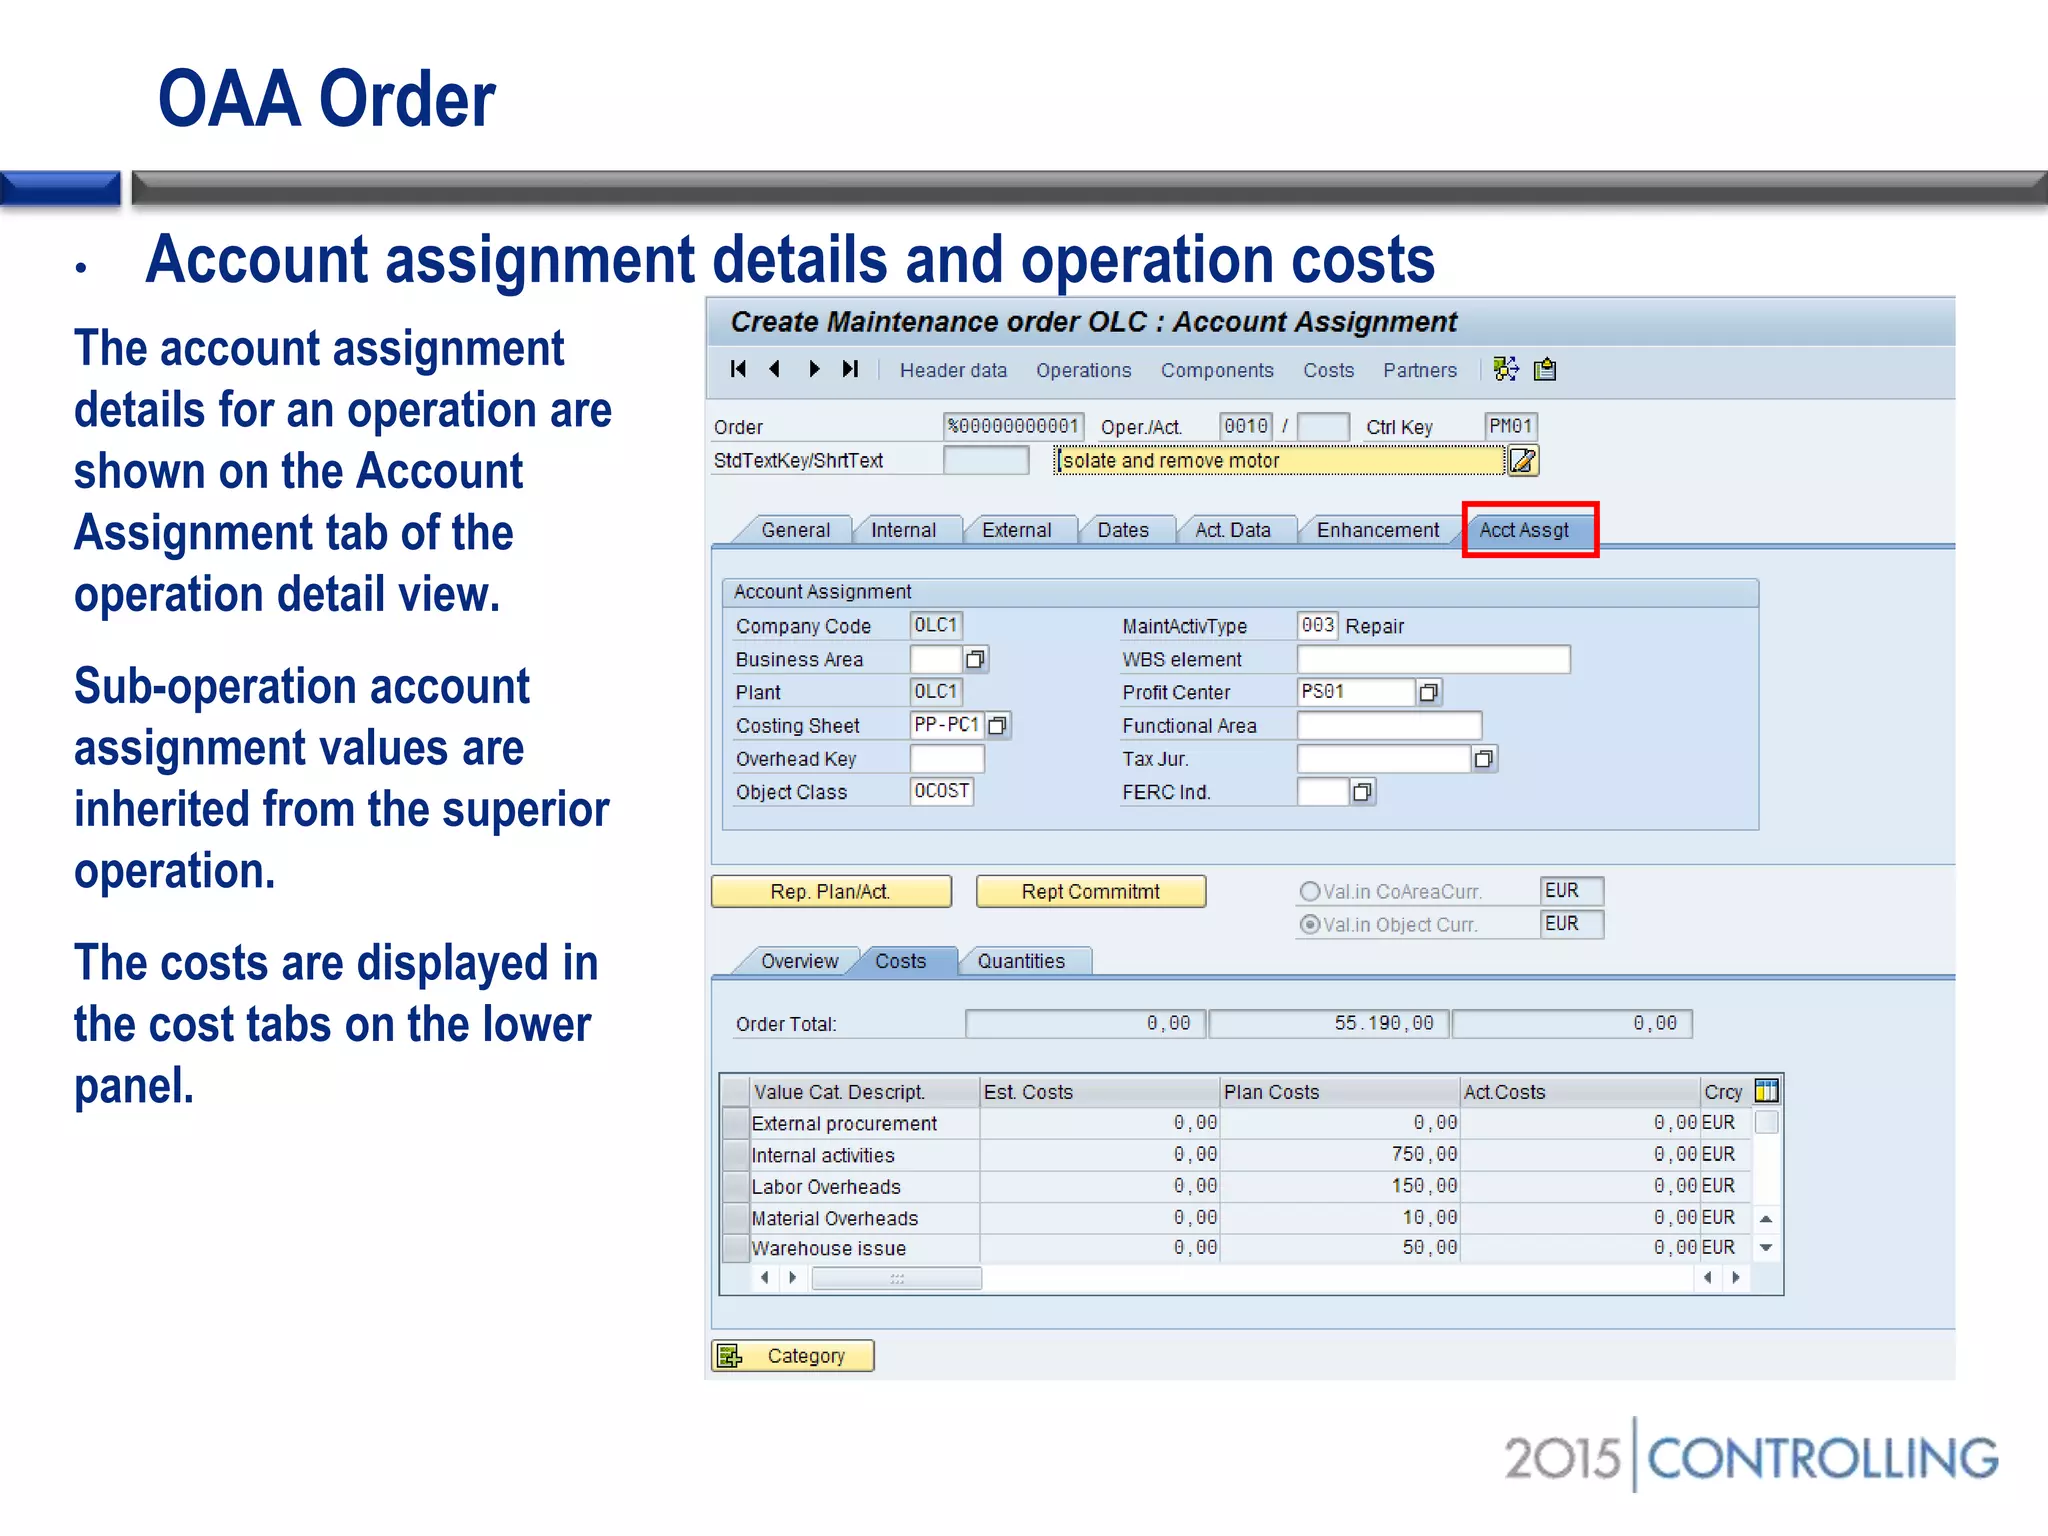Select Val.in Object Curr. radio button
This screenshot has width=2048, height=1536.
pyautogui.click(x=1310, y=925)
